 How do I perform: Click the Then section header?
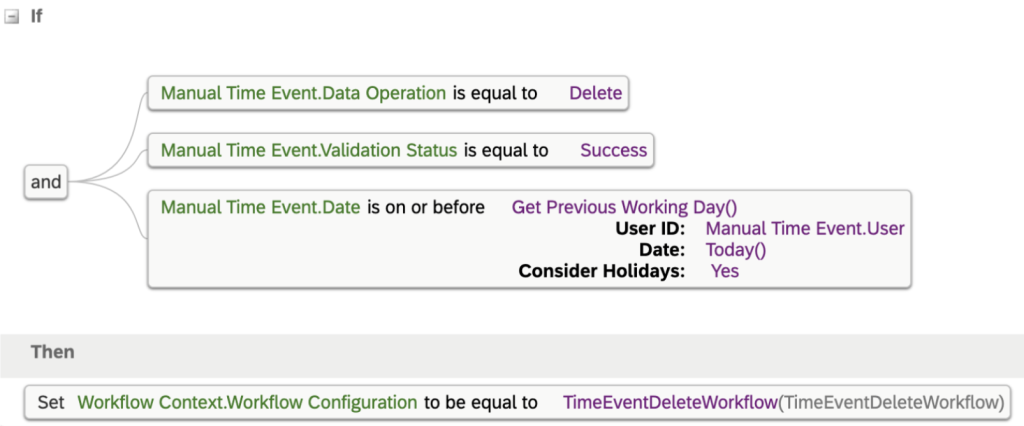[52, 352]
